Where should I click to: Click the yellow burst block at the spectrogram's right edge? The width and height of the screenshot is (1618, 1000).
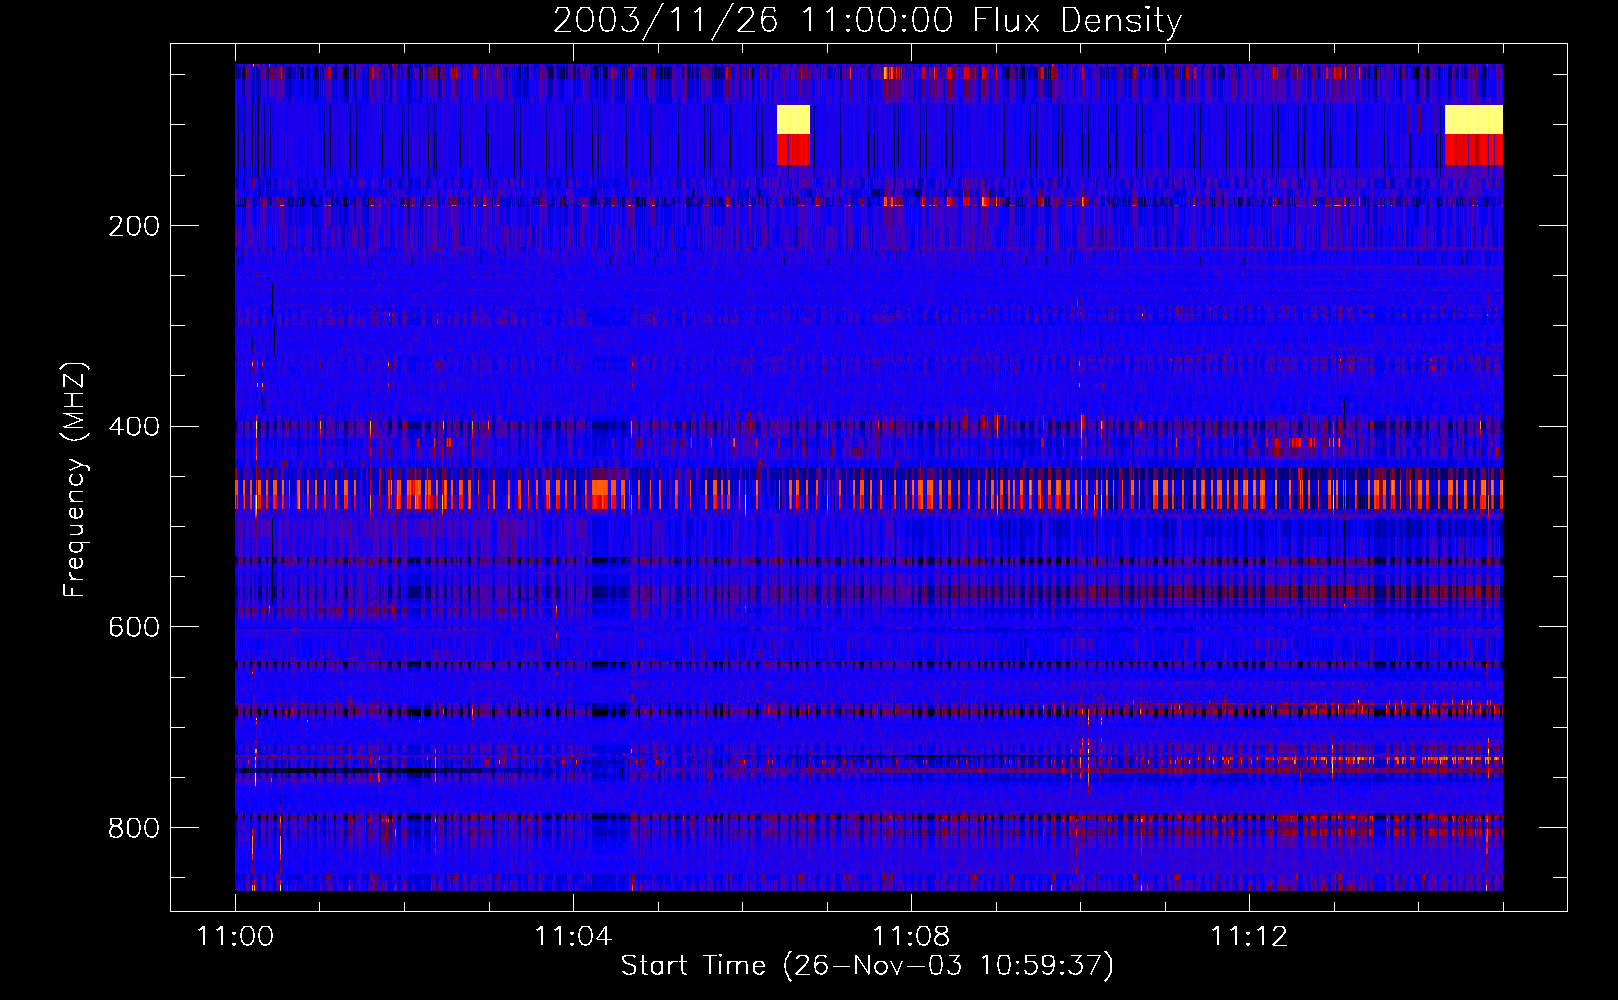click(x=1474, y=119)
